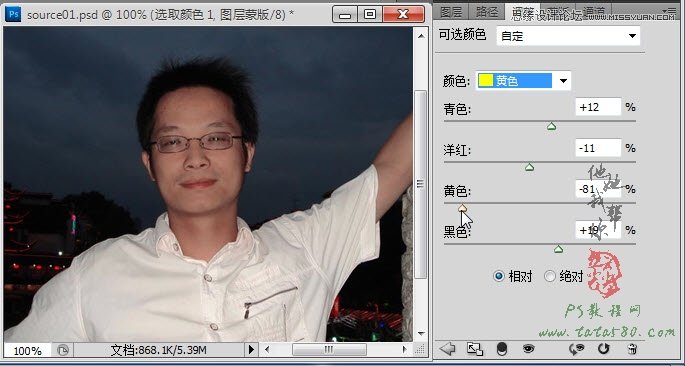Viewport: 685px width, 366px height.
Task: Switch to the 路径 tab
Action: pos(486,12)
